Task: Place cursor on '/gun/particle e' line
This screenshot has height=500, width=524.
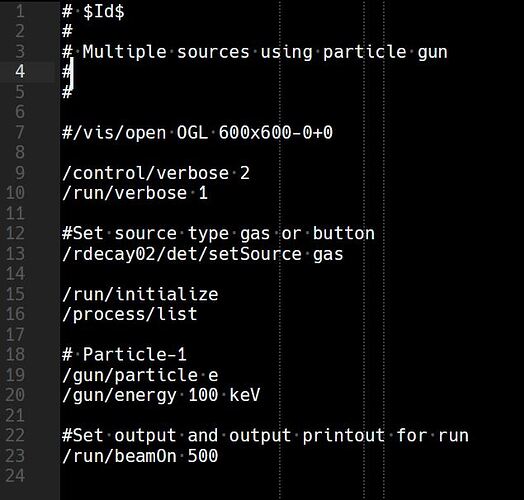Action: click(x=140, y=375)
